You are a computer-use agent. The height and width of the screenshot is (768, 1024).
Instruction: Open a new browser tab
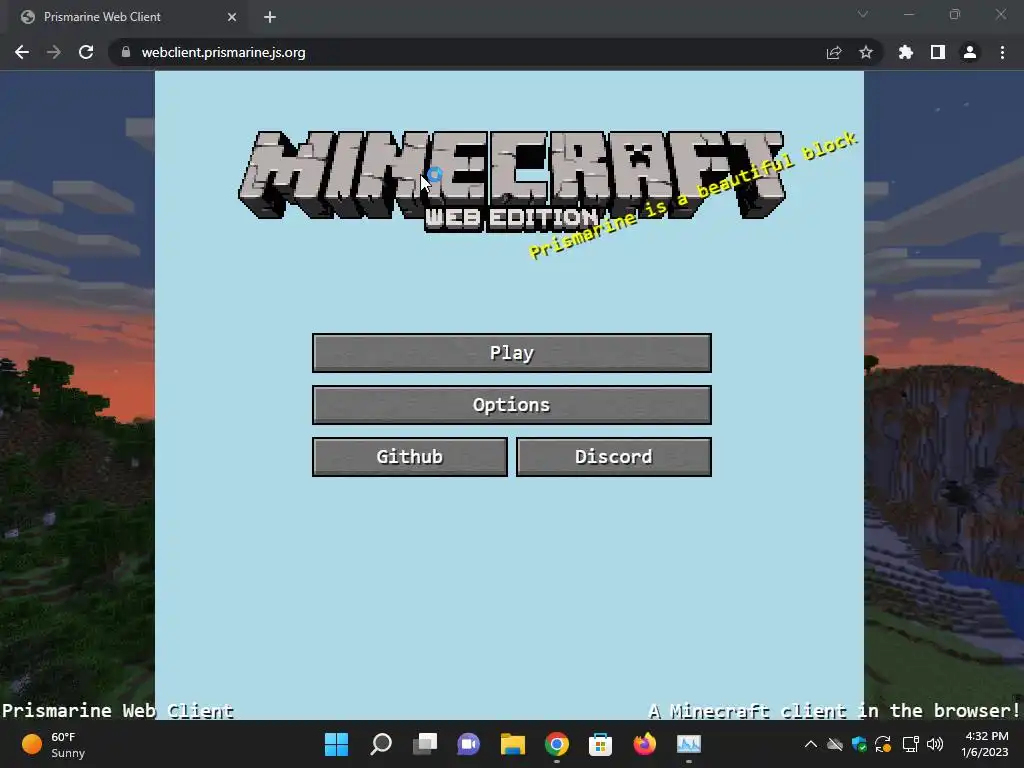click(x=270, y=17)
